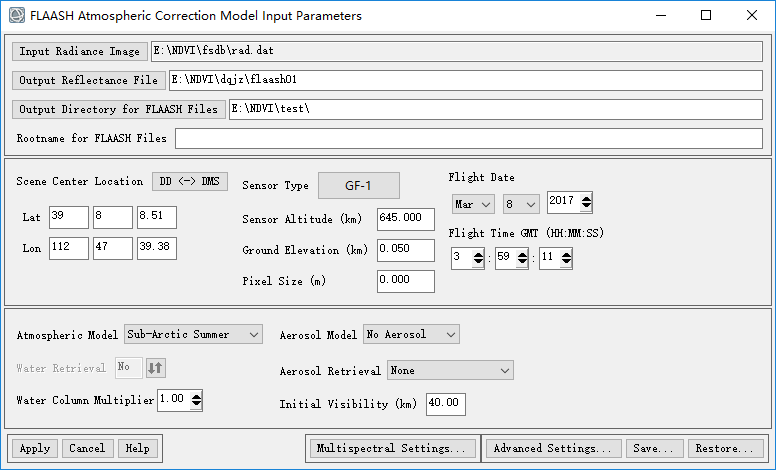Click the flight seconds stepper arrows
The height and width of the screenshot is (470, 776).
[x=566, y=258]
